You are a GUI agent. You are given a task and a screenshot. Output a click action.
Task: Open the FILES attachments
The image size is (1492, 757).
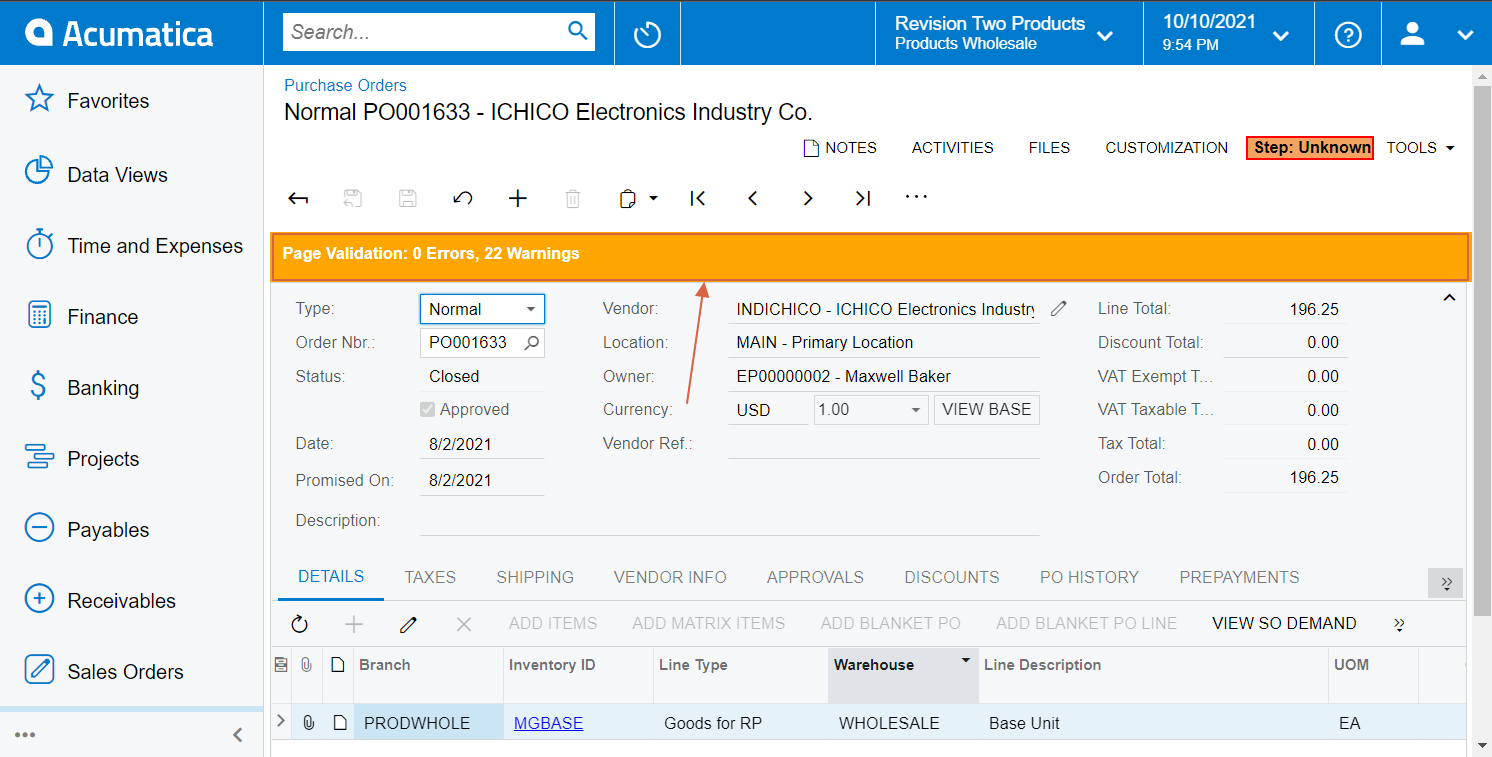point(1049,148)
